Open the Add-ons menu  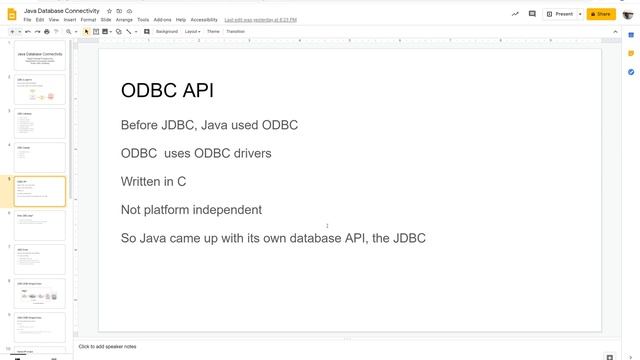point(162,20)
